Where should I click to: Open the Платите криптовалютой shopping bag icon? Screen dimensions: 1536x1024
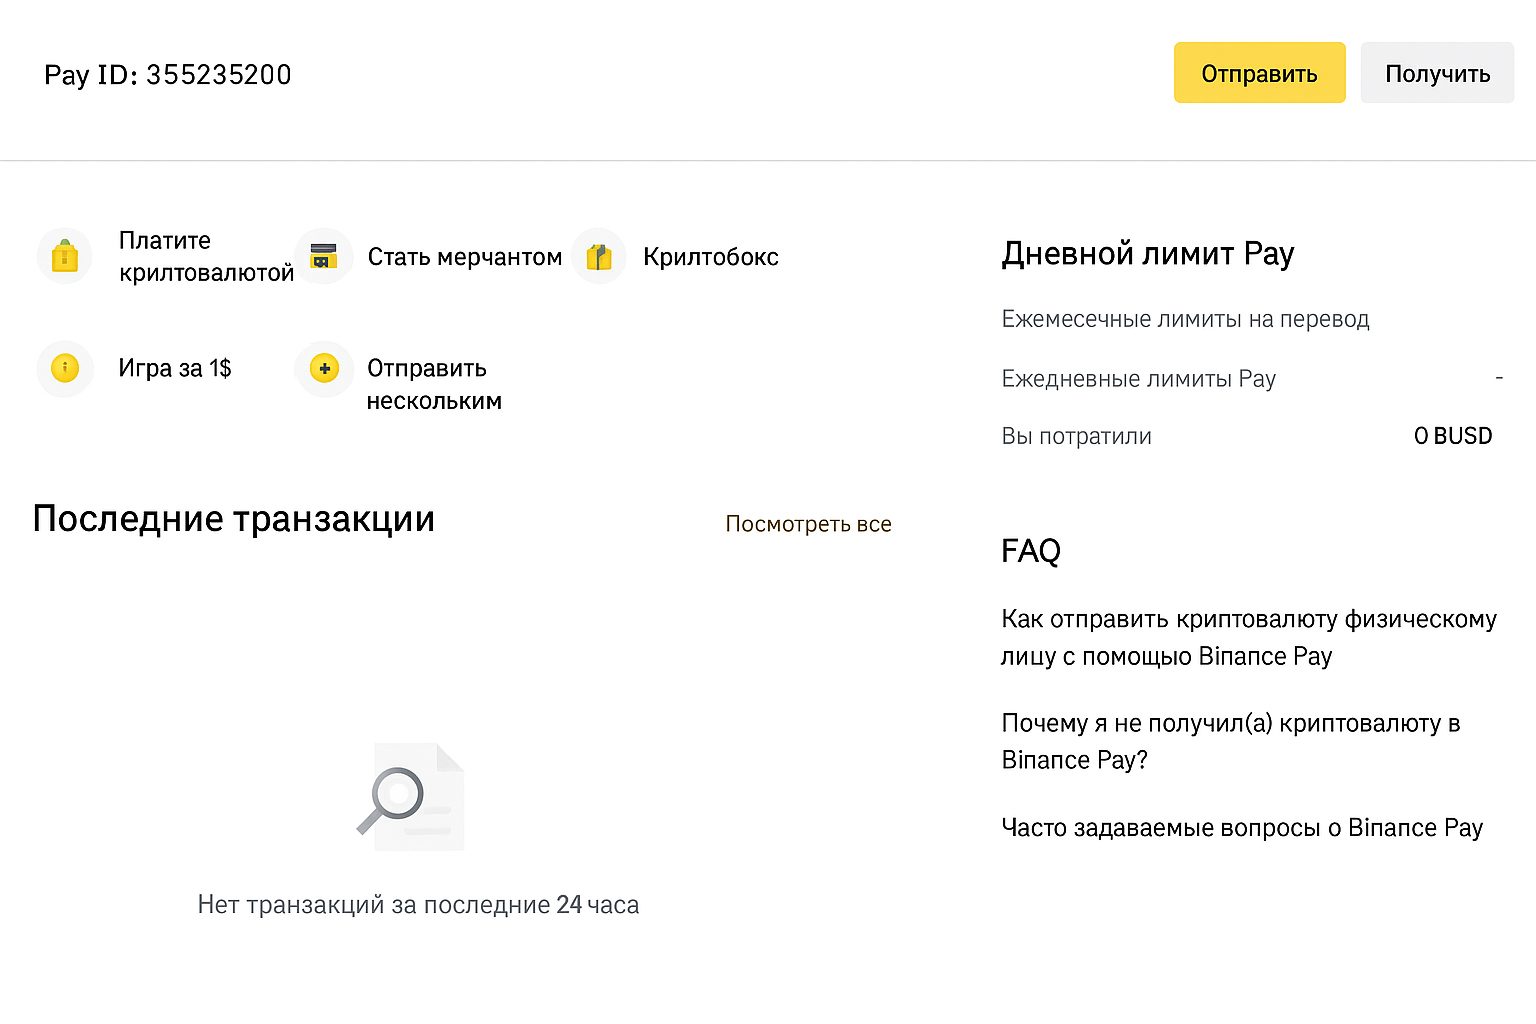65,256
